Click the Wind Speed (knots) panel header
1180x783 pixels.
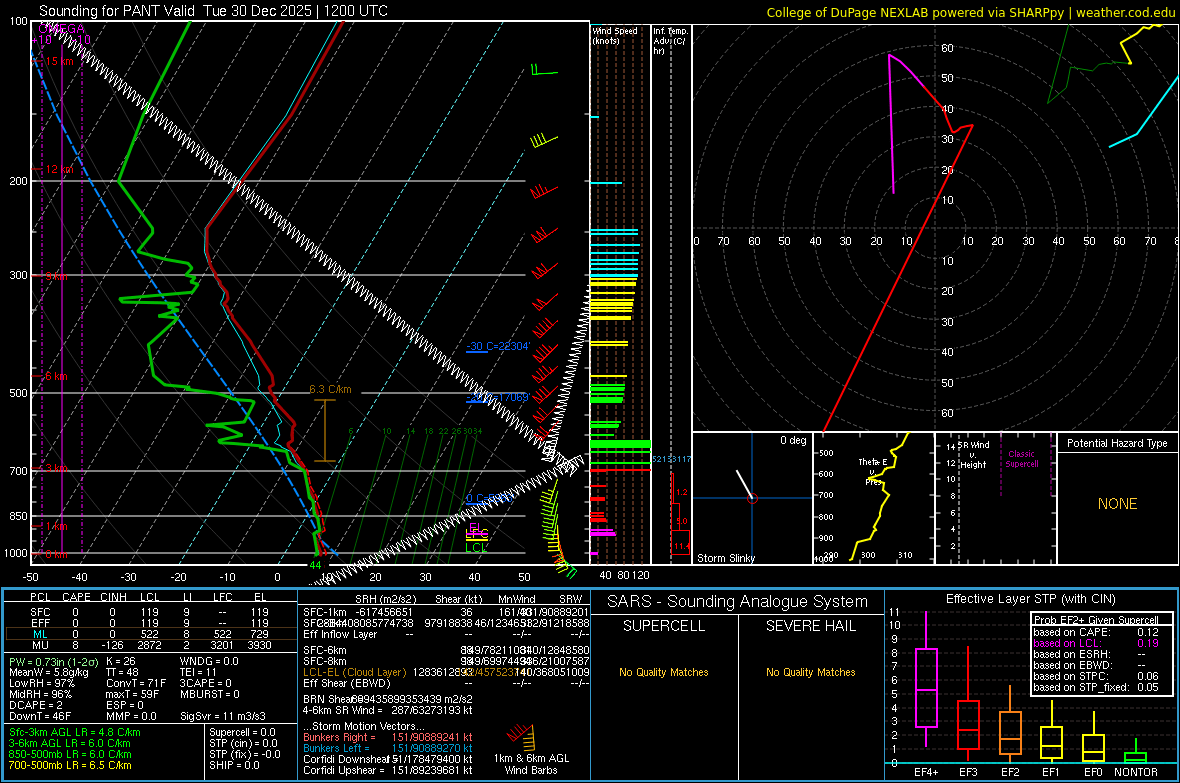pyautogui.click(x=614, y=35)
